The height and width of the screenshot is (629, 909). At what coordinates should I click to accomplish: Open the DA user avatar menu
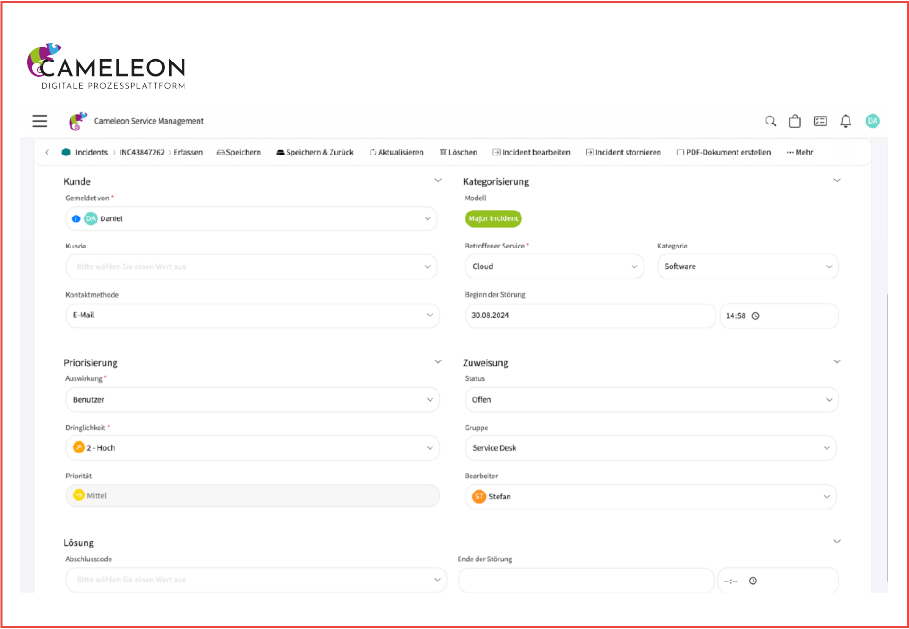pyautogui.click(x=872, y=121)
